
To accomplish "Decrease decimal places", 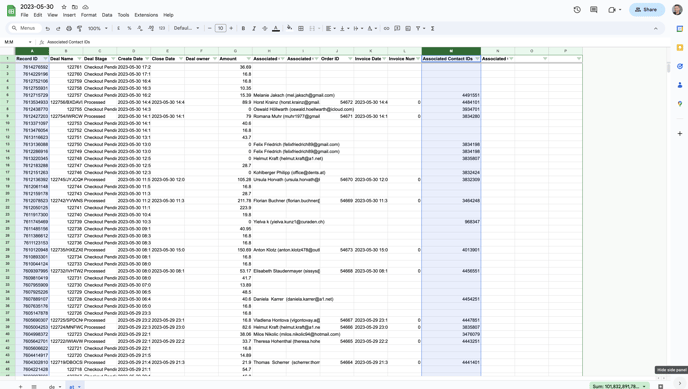I will [x=140, y=29].
